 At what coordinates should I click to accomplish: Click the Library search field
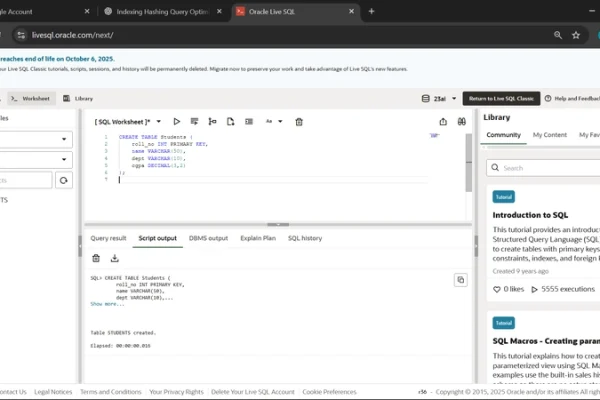point(545,168)
